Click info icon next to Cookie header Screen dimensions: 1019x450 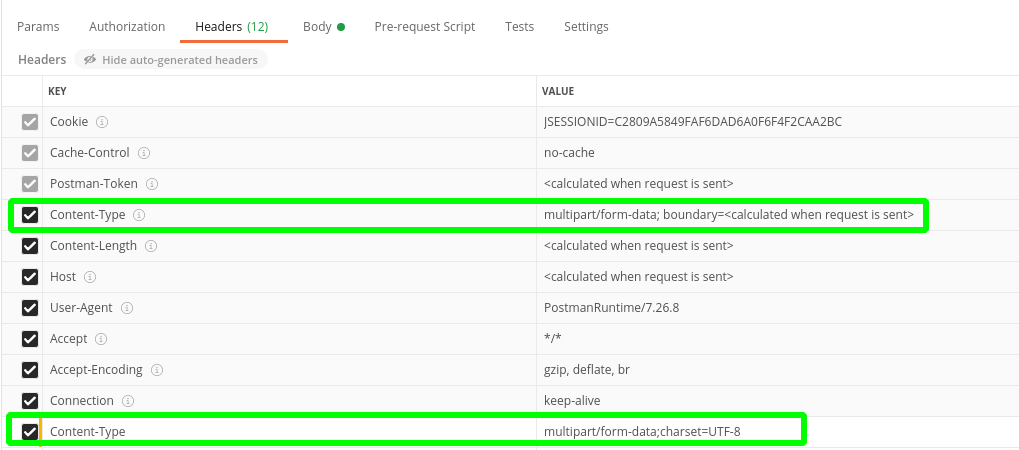[102, 122]
